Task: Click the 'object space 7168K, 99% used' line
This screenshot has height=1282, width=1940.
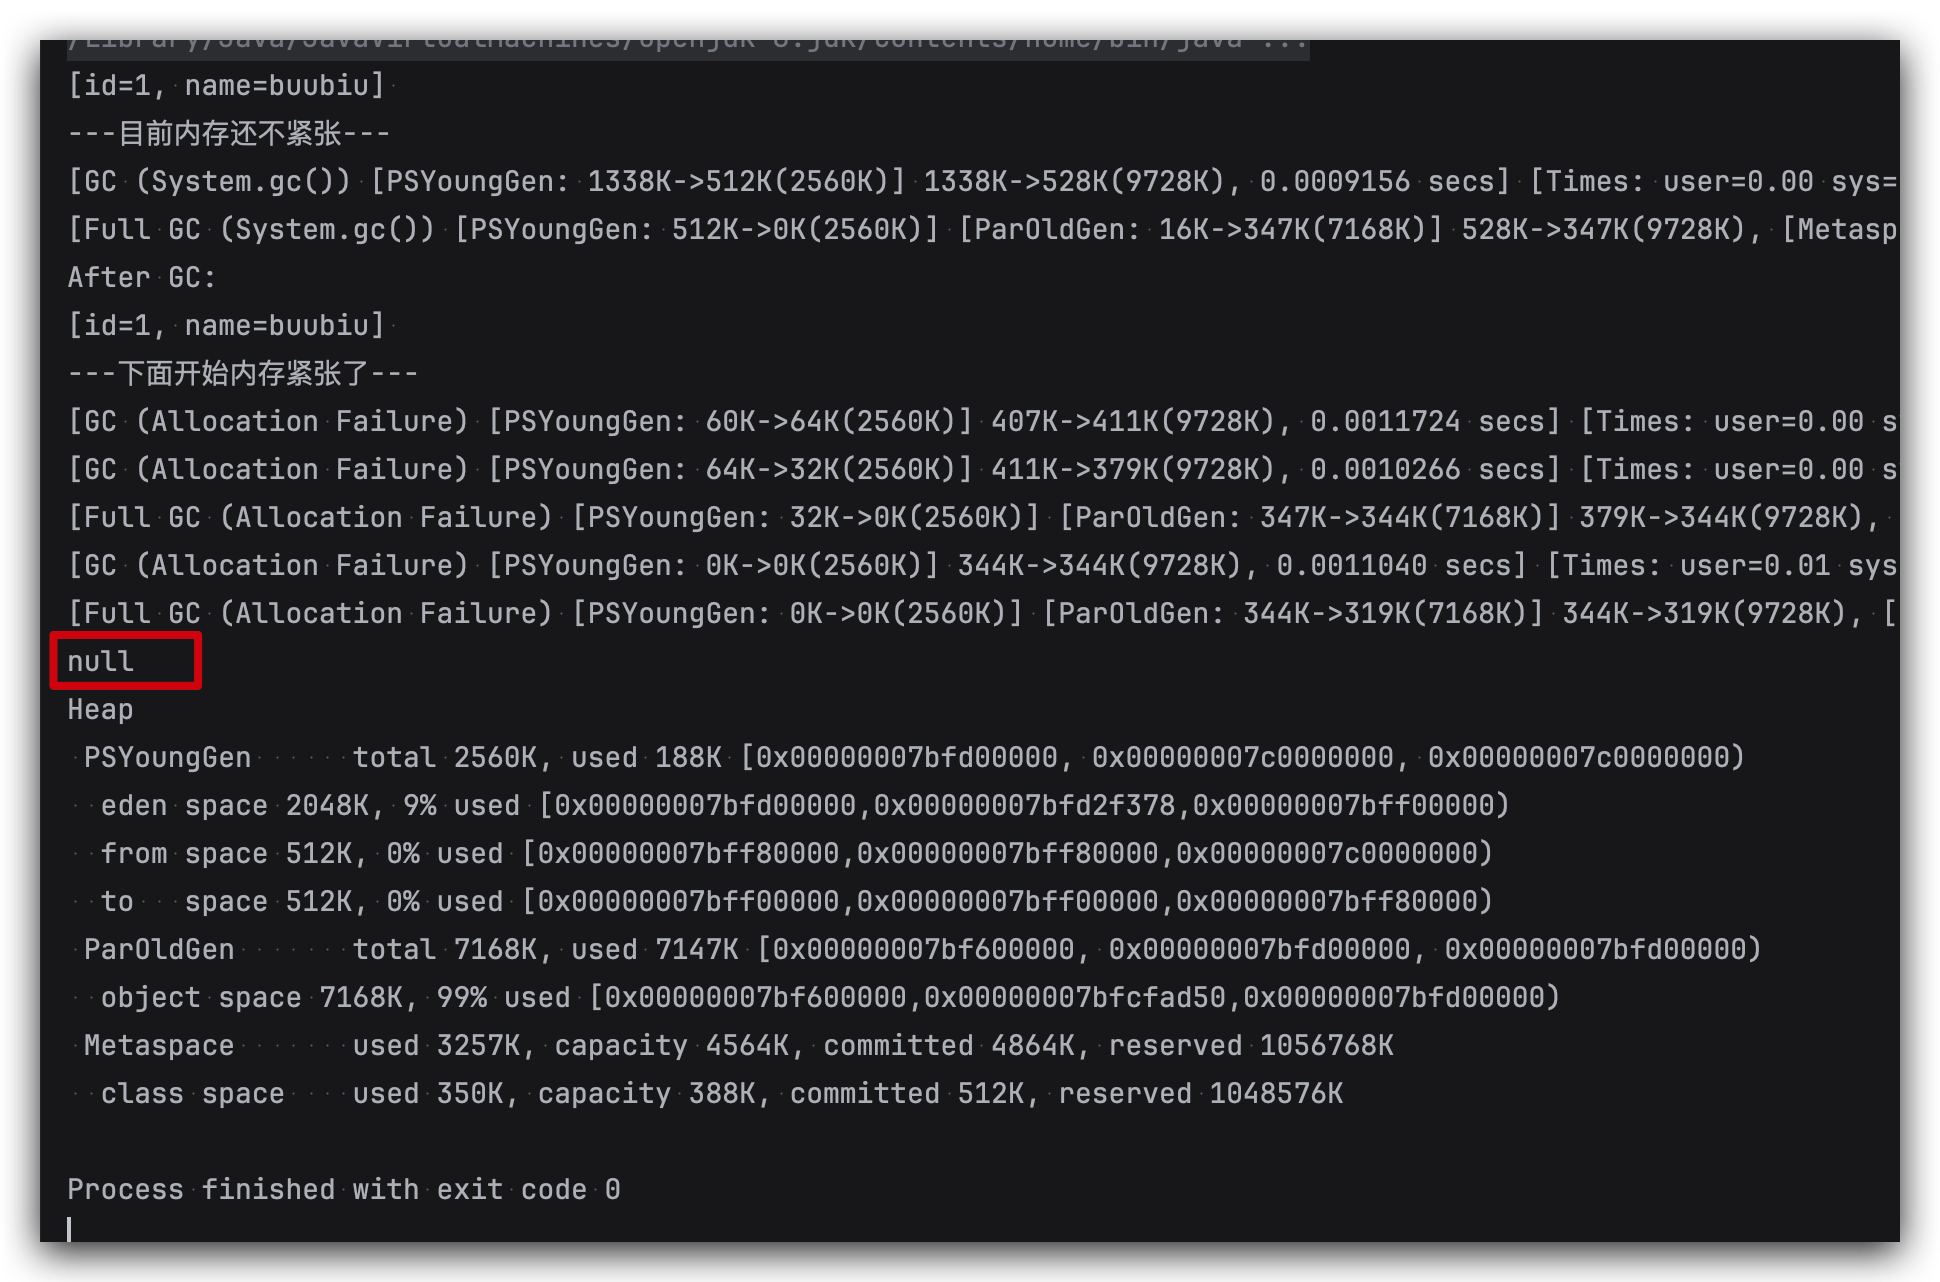Action: click(830, 998)
